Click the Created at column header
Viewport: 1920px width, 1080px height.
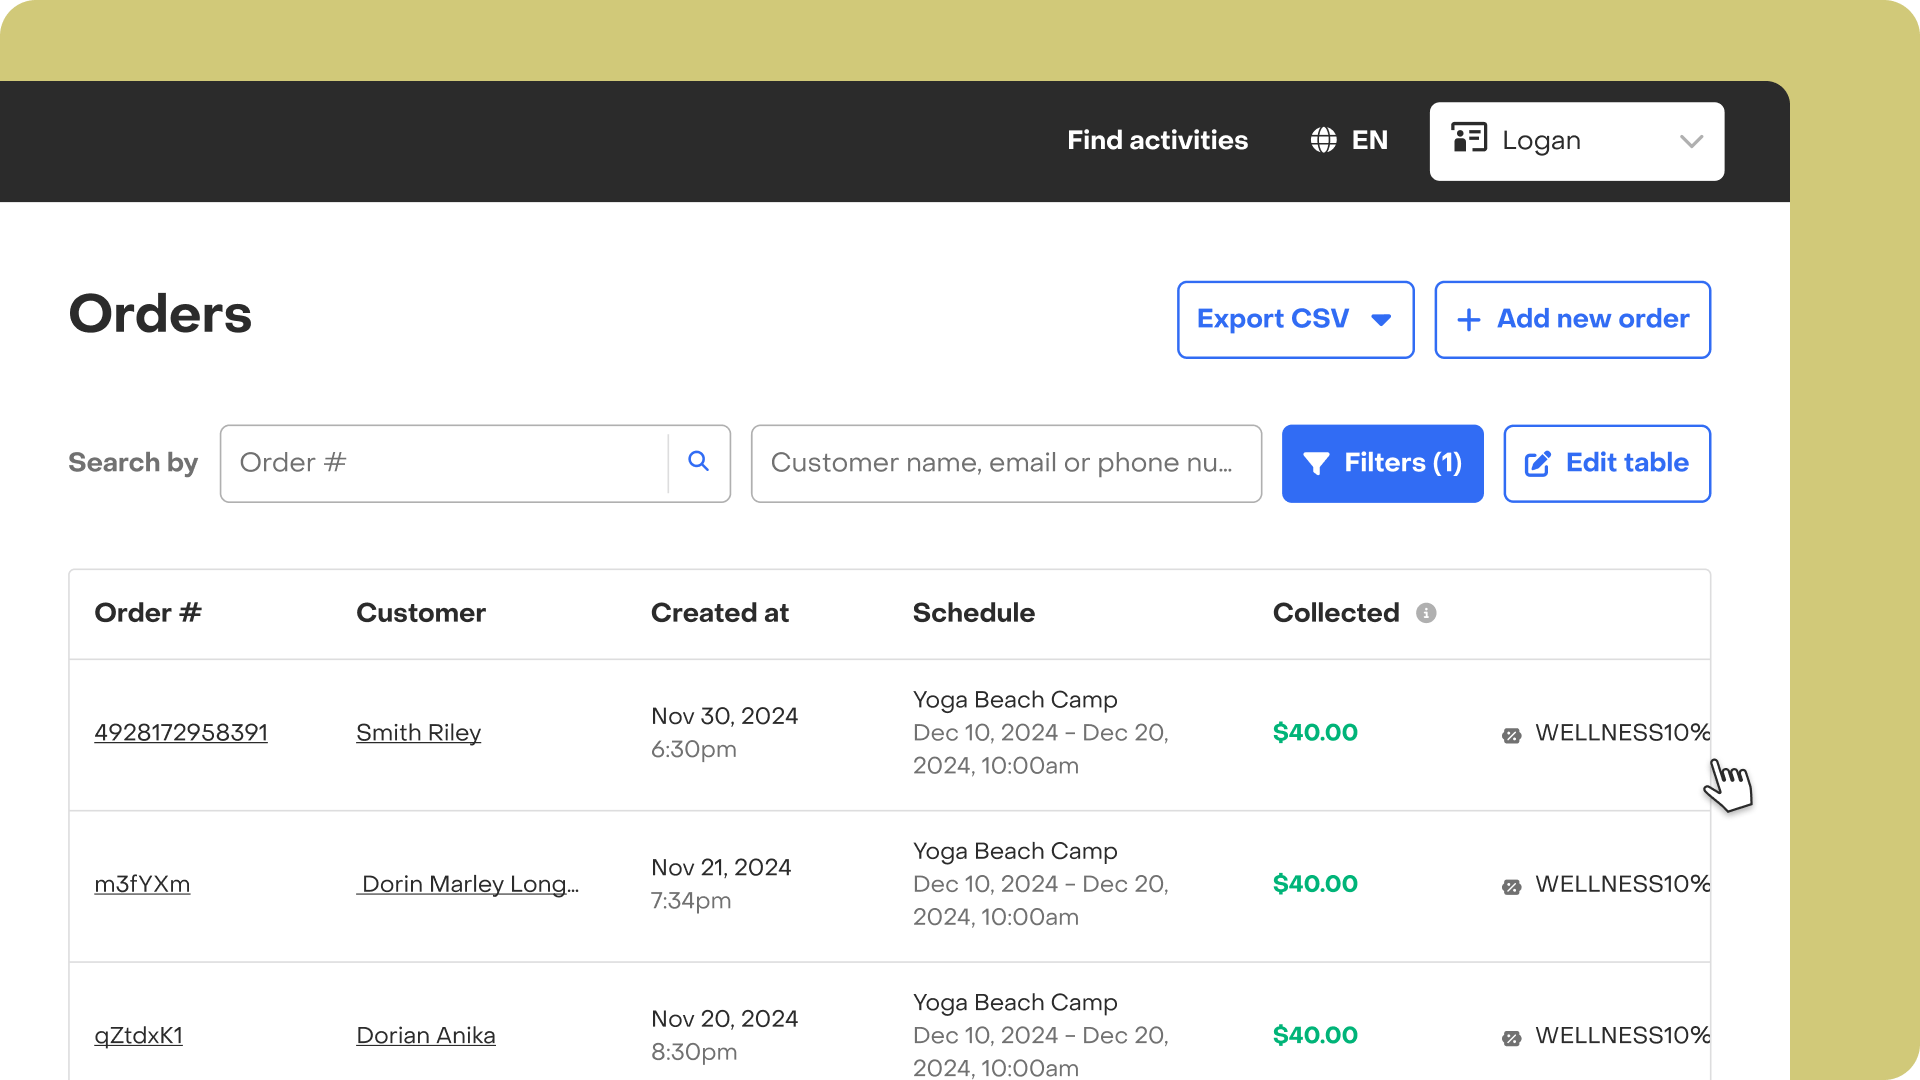coord(719,613)
